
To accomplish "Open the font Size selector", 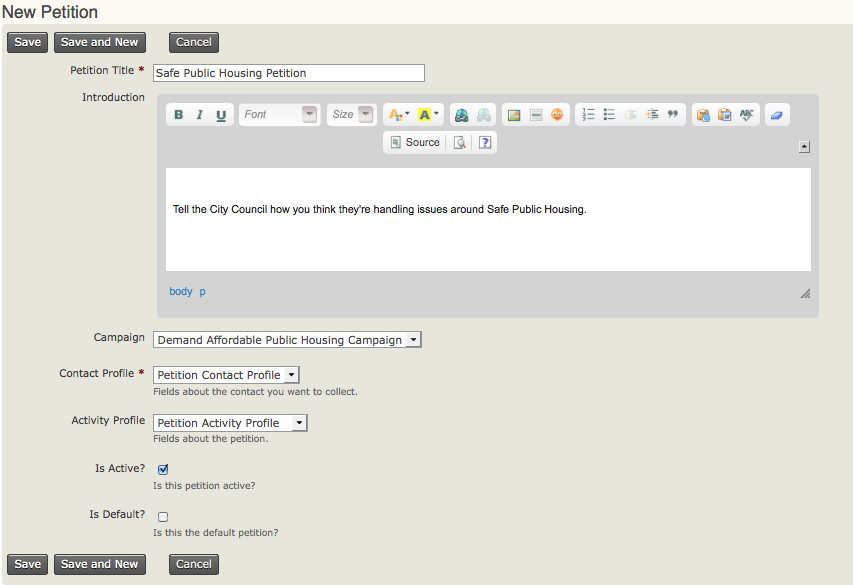I will click(x=350, y=115).
